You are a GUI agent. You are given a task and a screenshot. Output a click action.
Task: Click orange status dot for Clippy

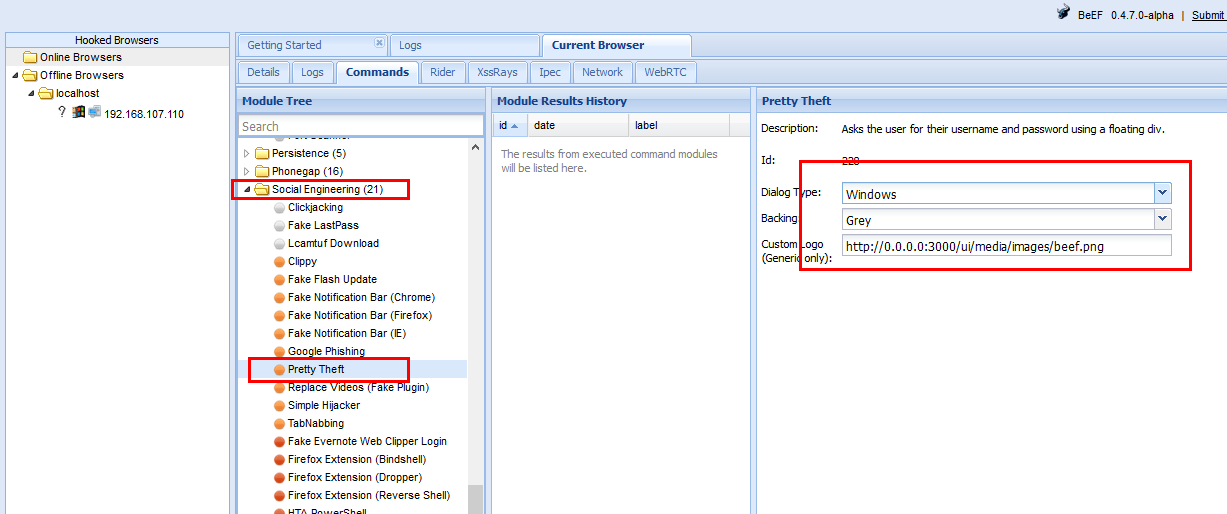pyautogui.click(x=279, y=261)
